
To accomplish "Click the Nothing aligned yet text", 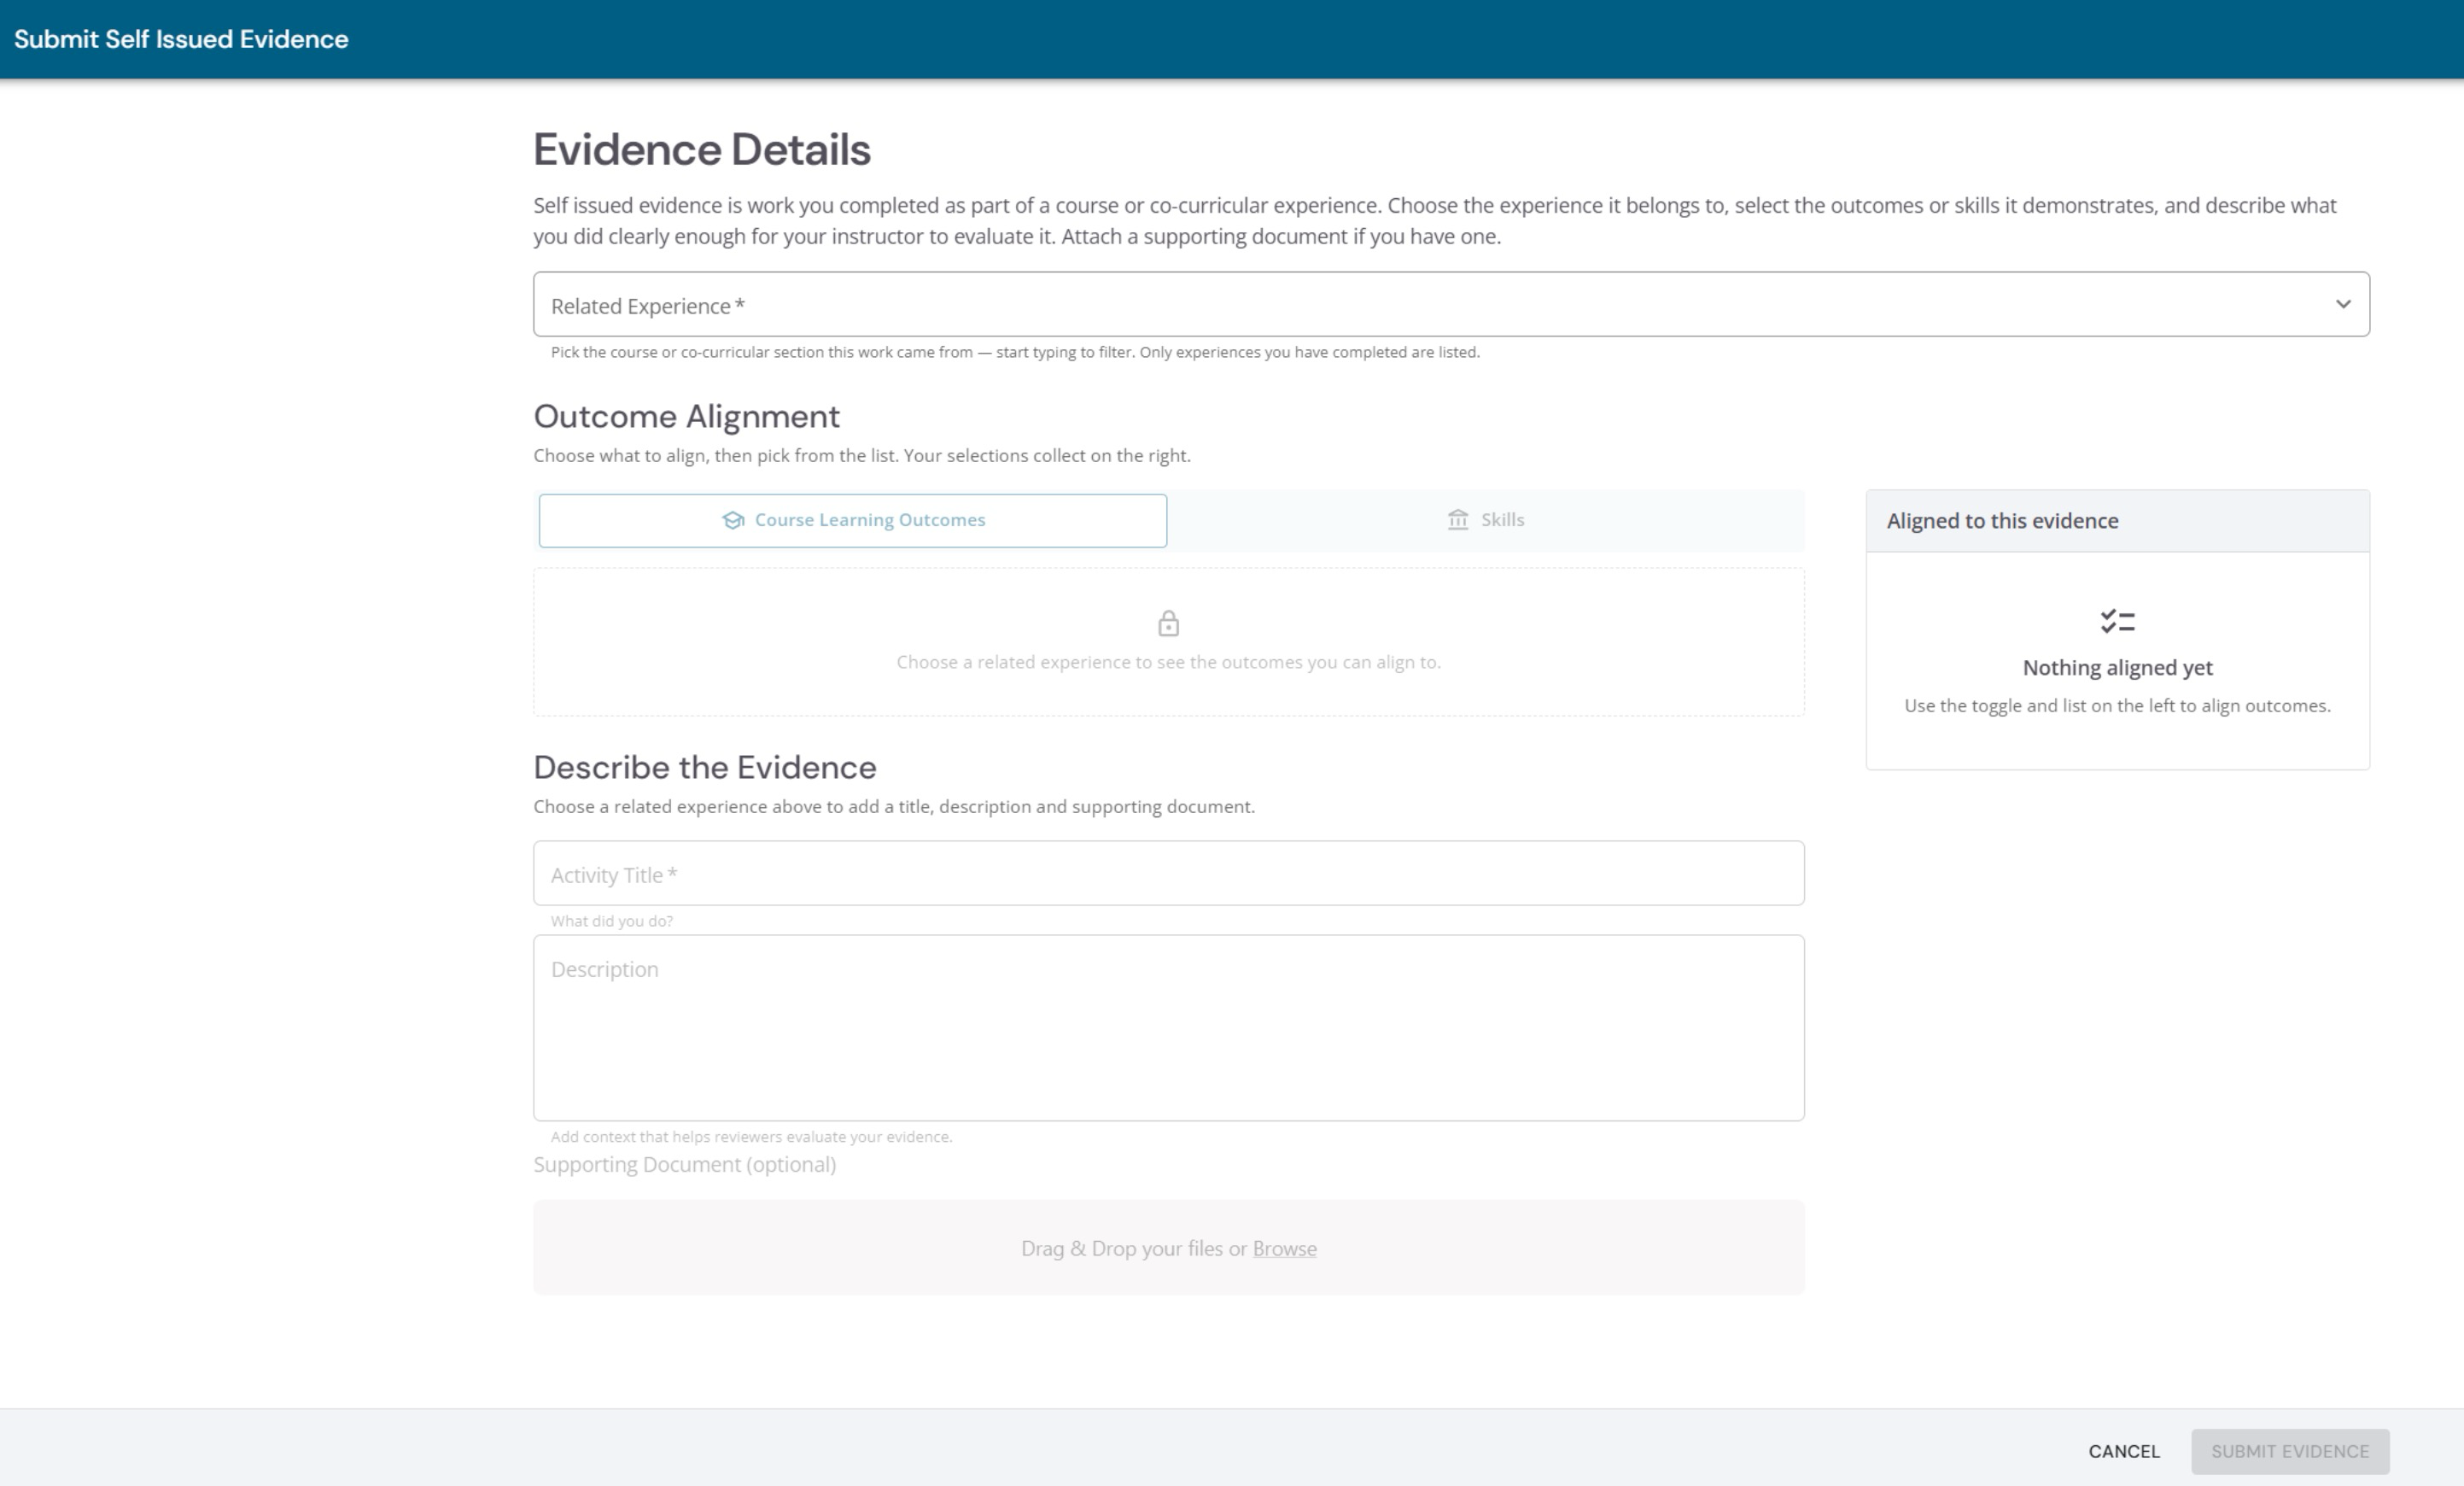I will click(2117, 667).
